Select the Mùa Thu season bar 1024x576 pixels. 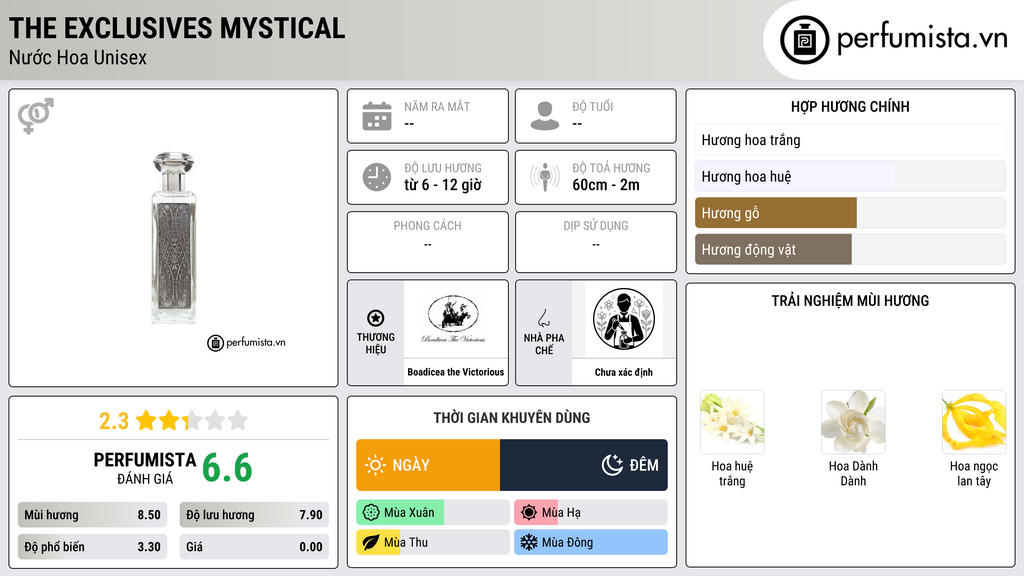[433, 542]
